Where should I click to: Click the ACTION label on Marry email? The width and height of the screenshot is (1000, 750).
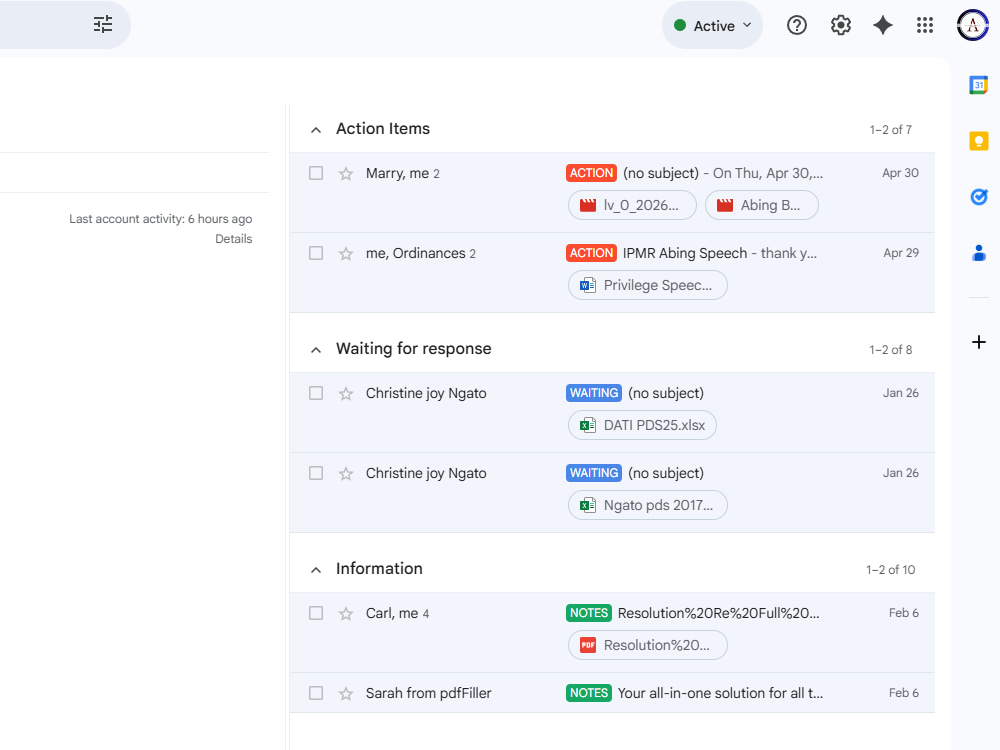[591, 173]
